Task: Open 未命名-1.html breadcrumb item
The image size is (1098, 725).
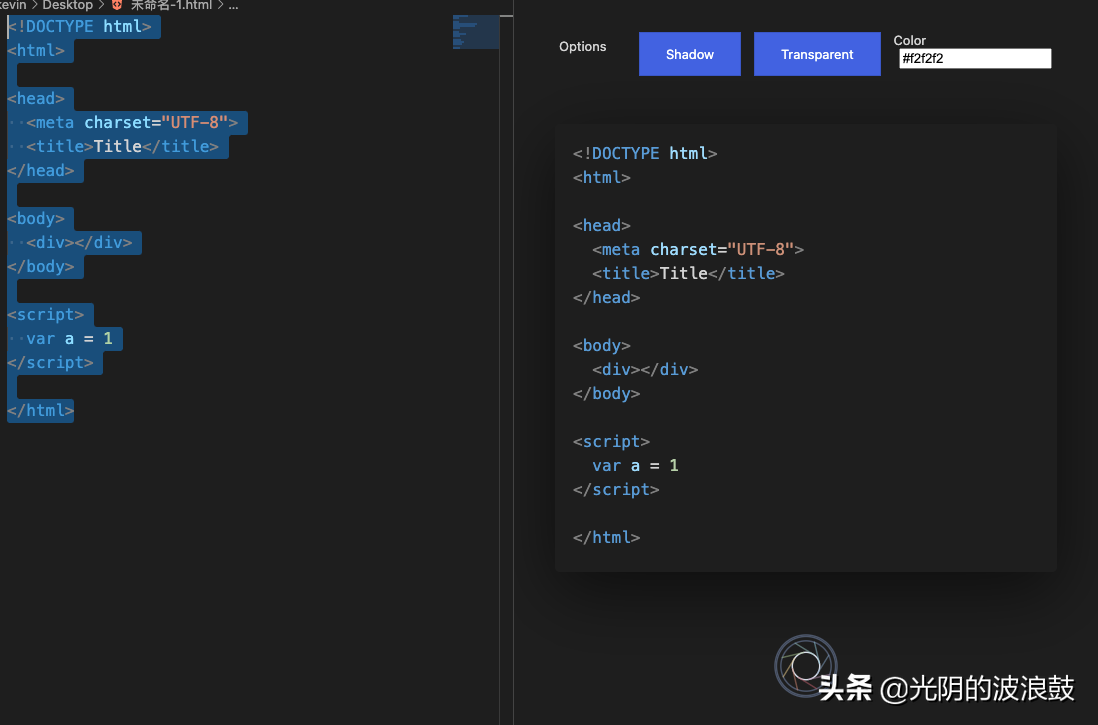Action: click(x=172, y=6)
